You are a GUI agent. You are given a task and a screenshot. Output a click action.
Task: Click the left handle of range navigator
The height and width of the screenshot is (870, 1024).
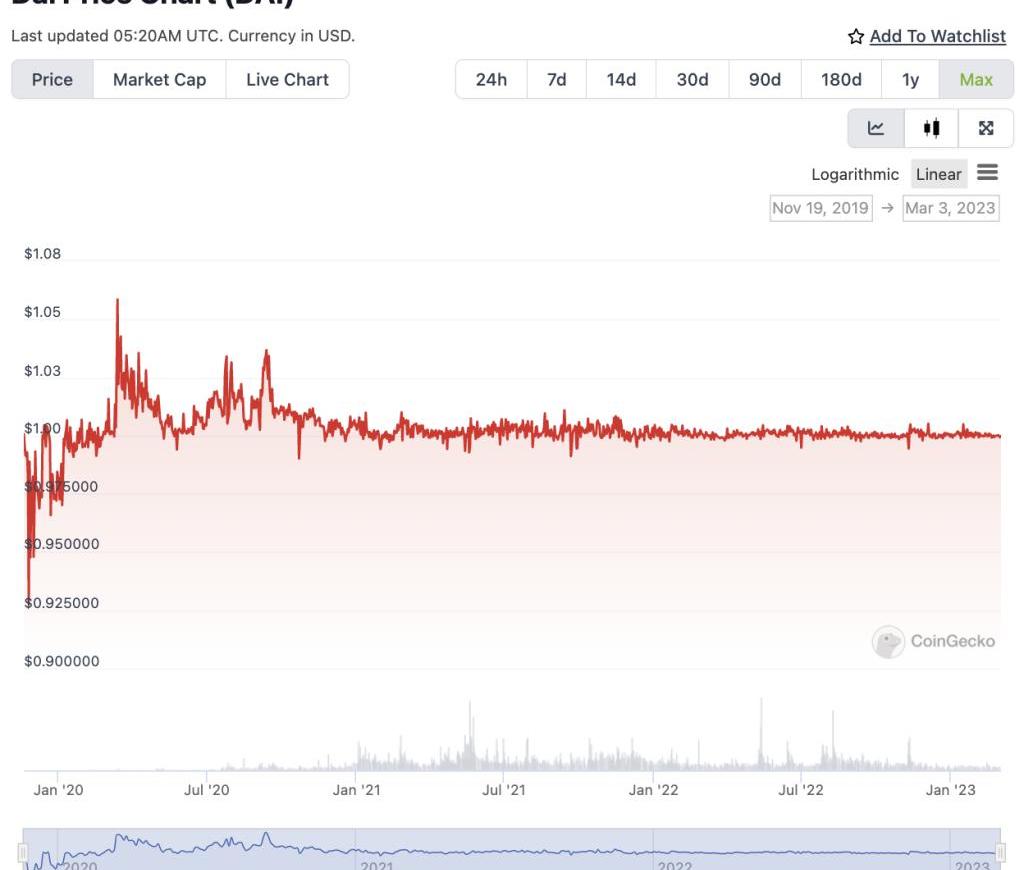23,852
